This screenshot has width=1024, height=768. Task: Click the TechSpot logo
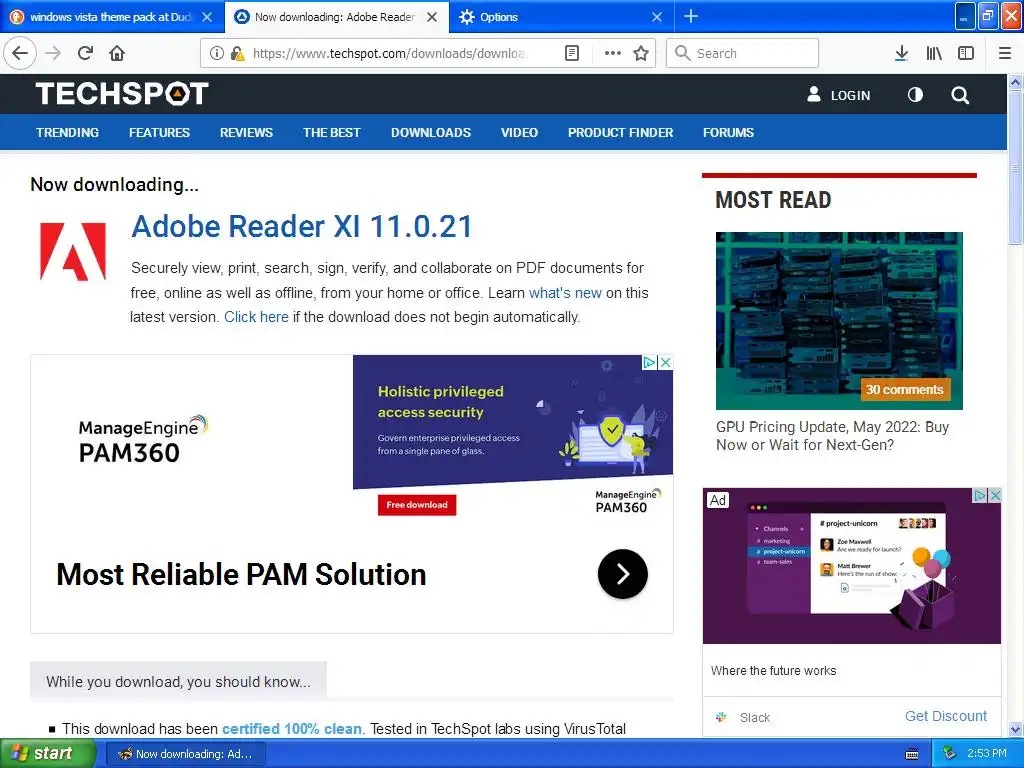122,93
